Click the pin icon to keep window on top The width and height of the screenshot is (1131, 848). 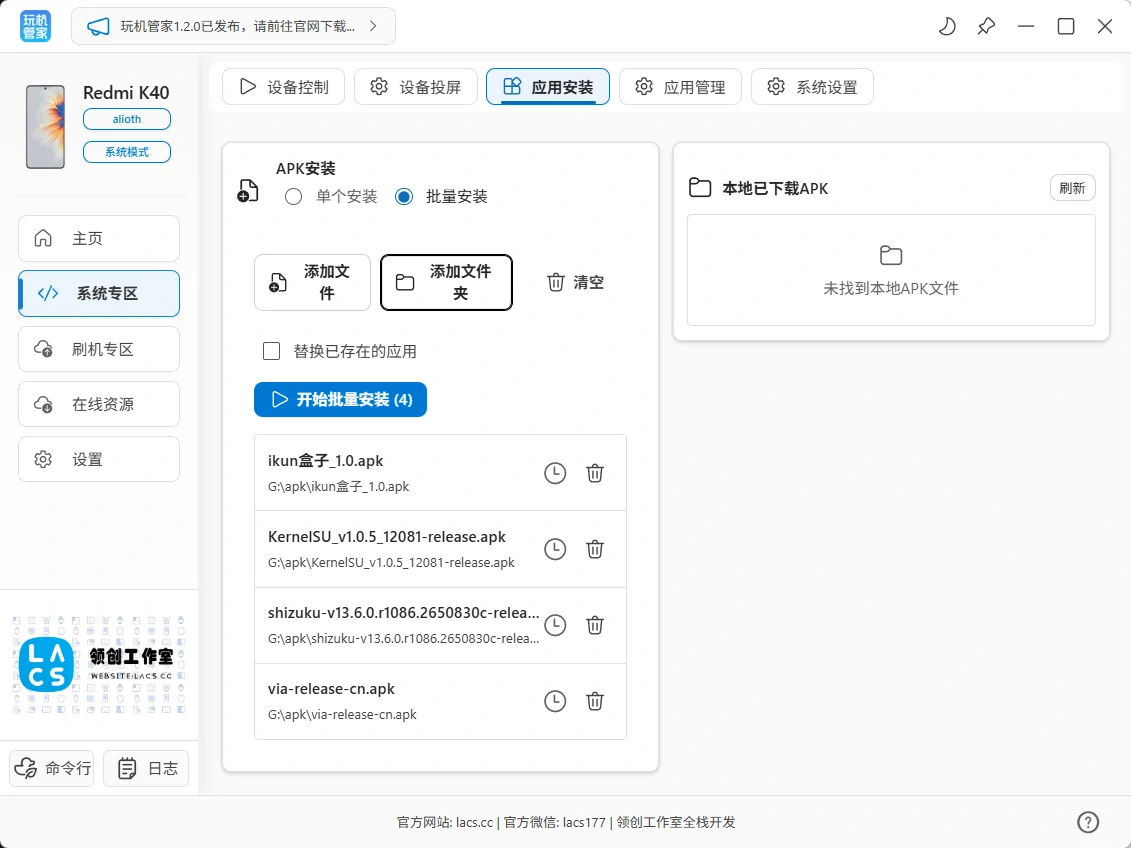[x=986, y=27]
